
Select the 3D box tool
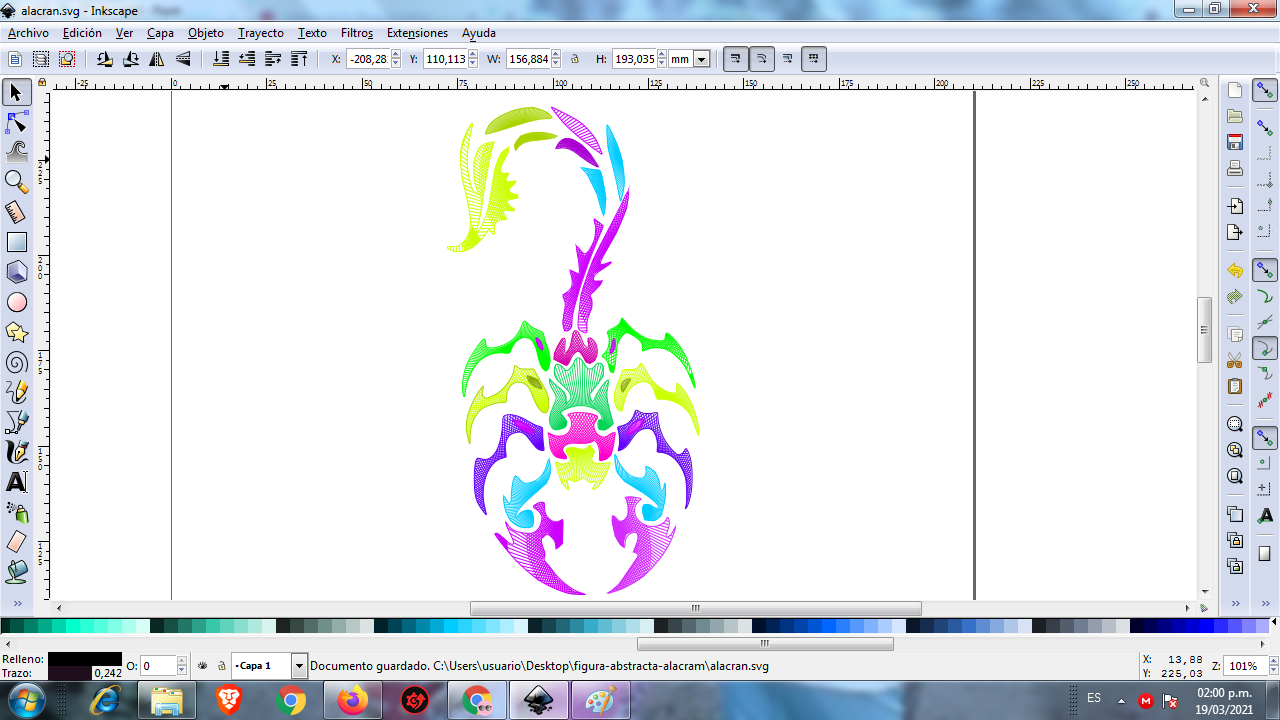[x=16, y=272]
